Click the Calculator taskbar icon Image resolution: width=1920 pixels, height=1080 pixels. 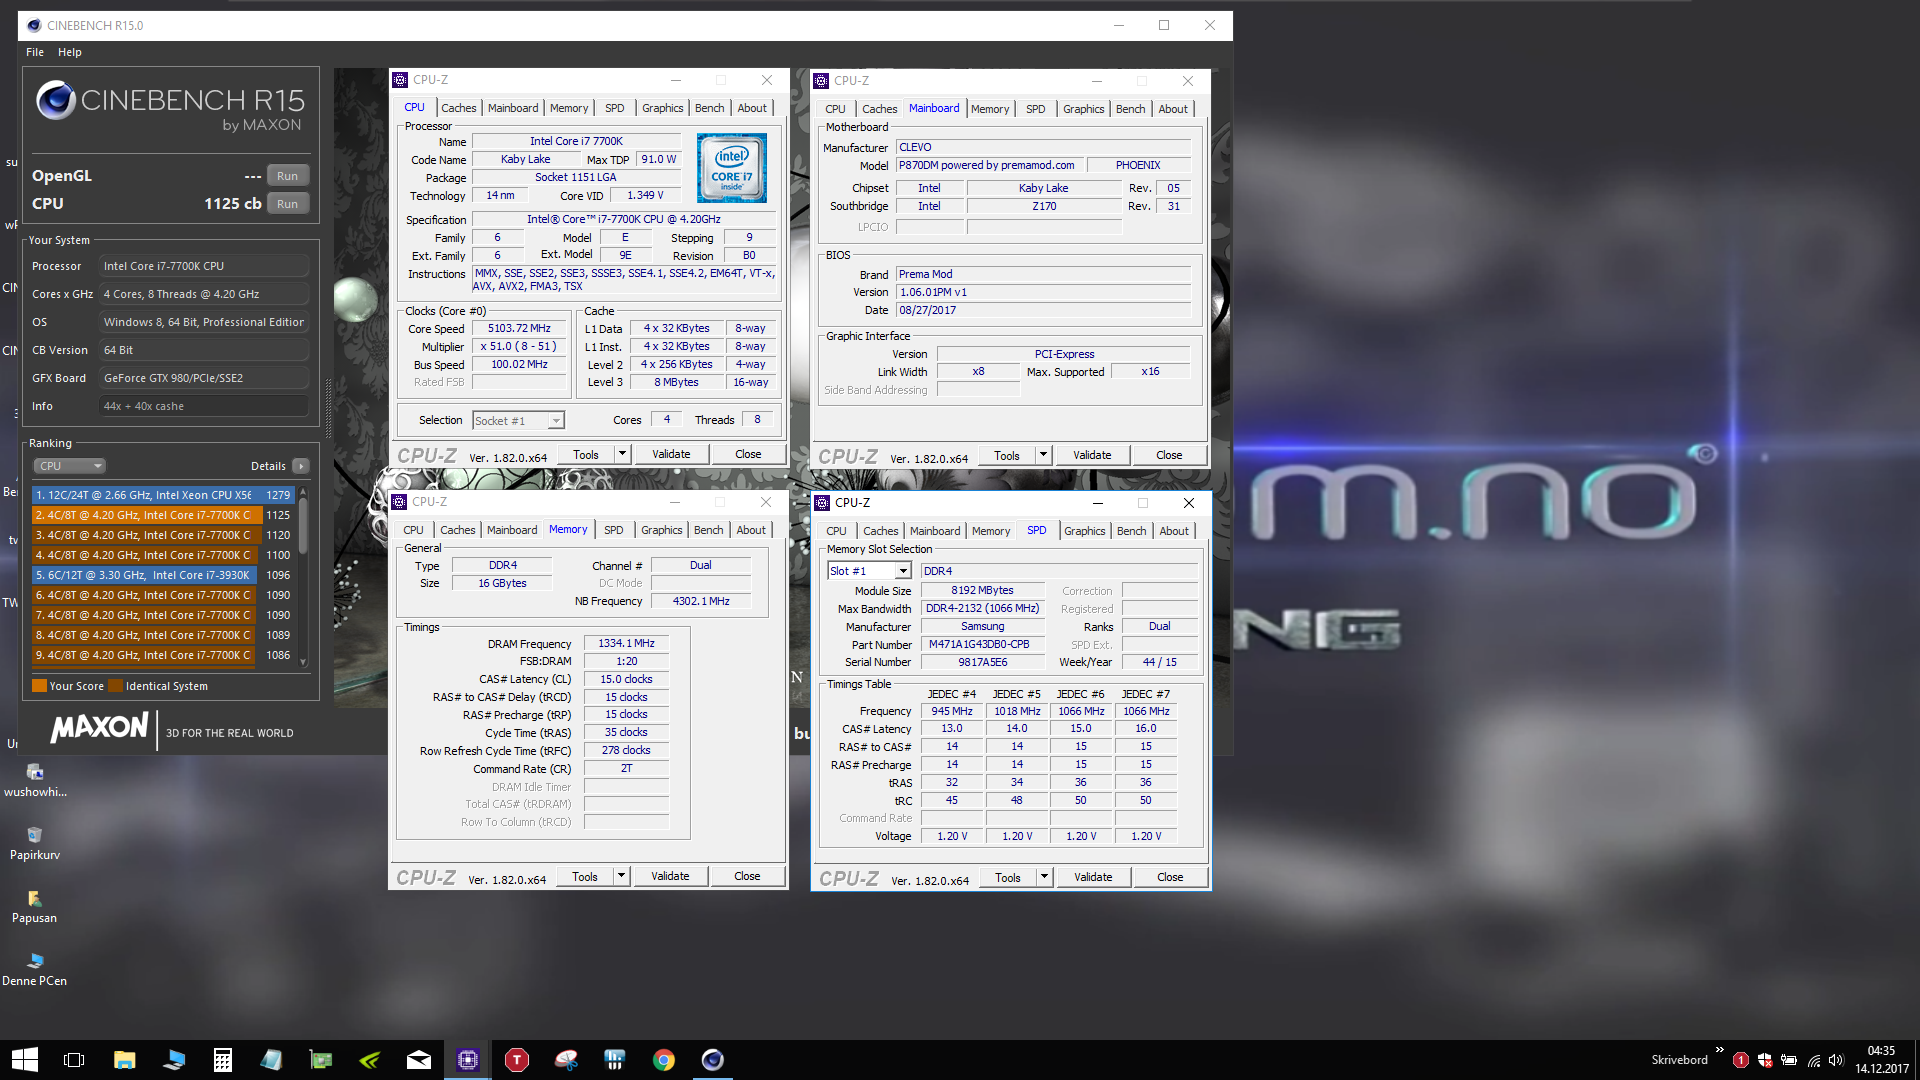(x=222, y=1060)
